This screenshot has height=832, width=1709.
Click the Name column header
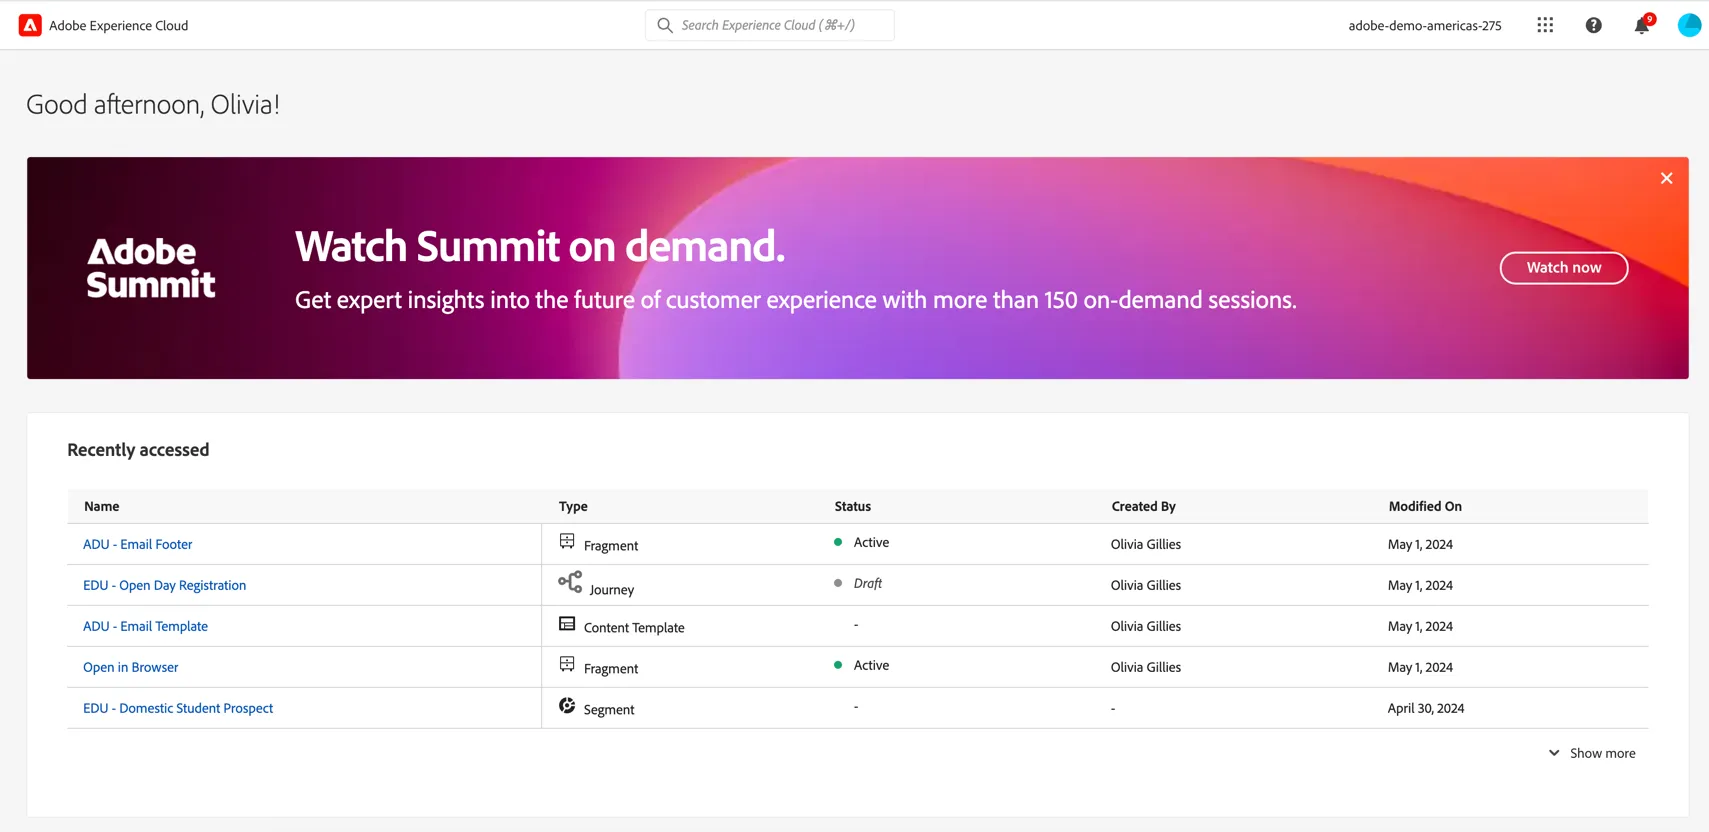(x=102, y=506)
